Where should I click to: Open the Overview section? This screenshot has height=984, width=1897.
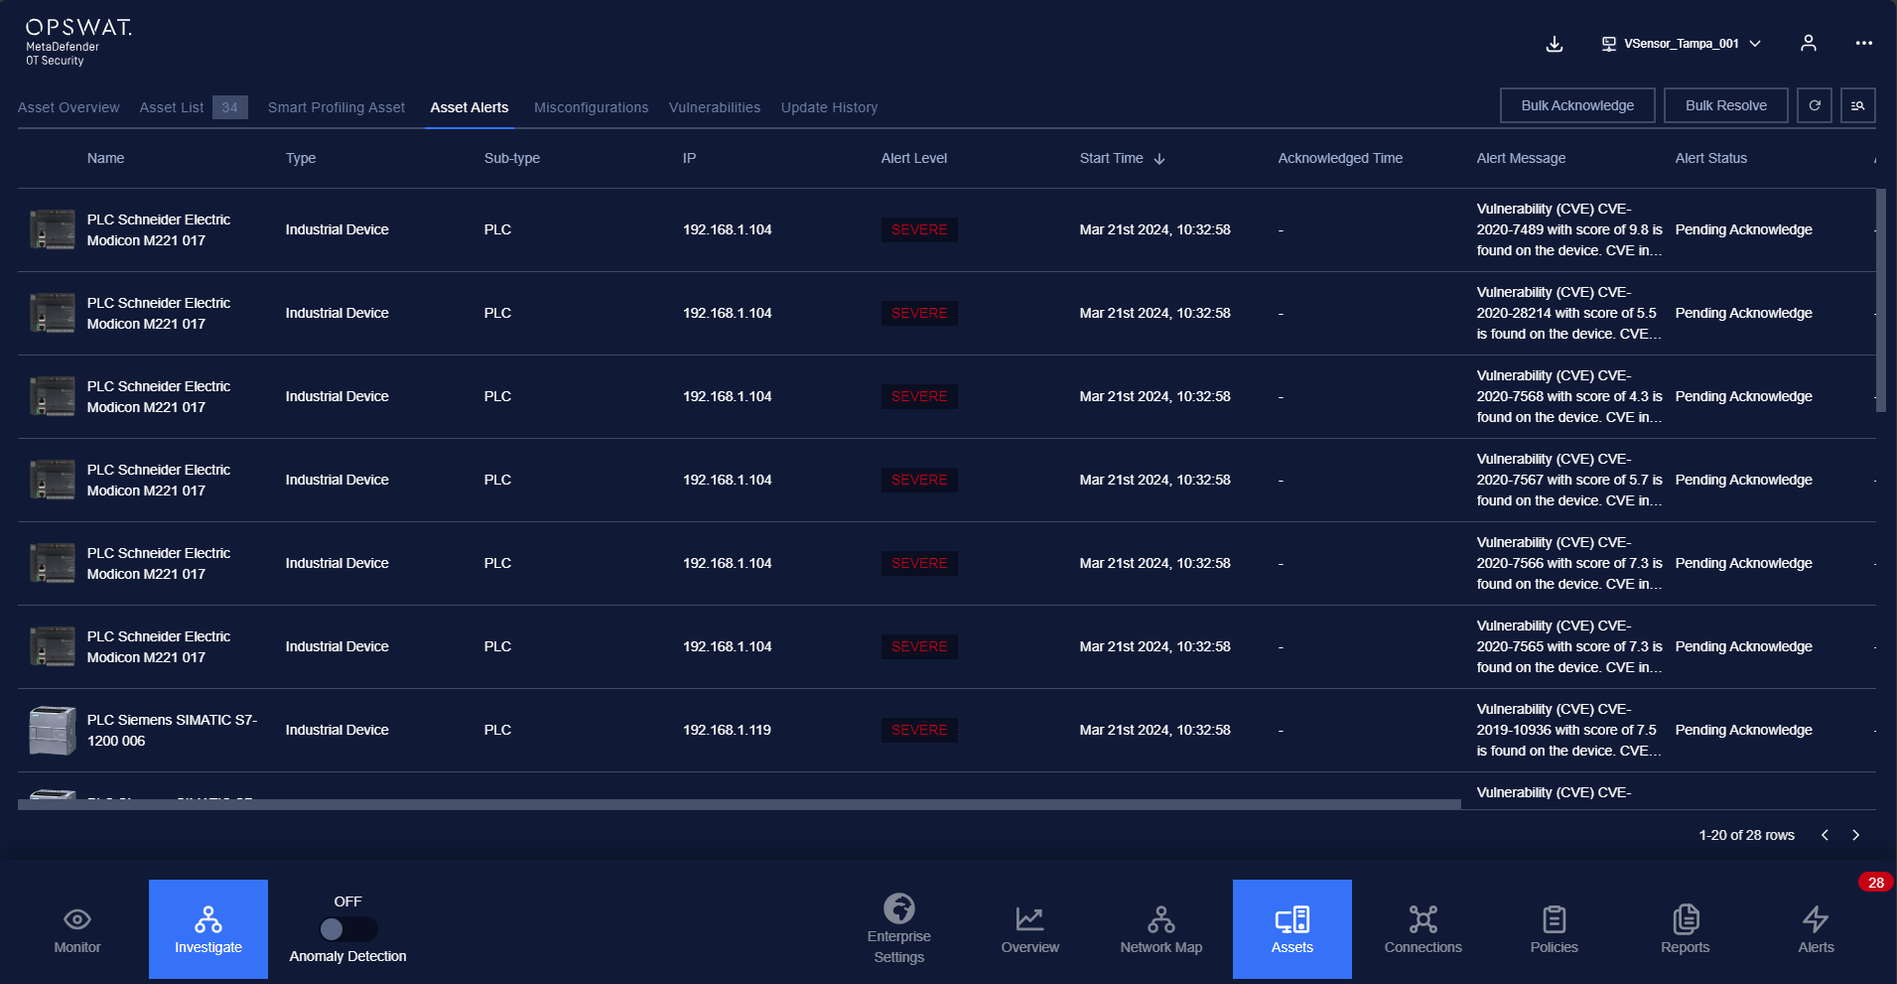1030,929
